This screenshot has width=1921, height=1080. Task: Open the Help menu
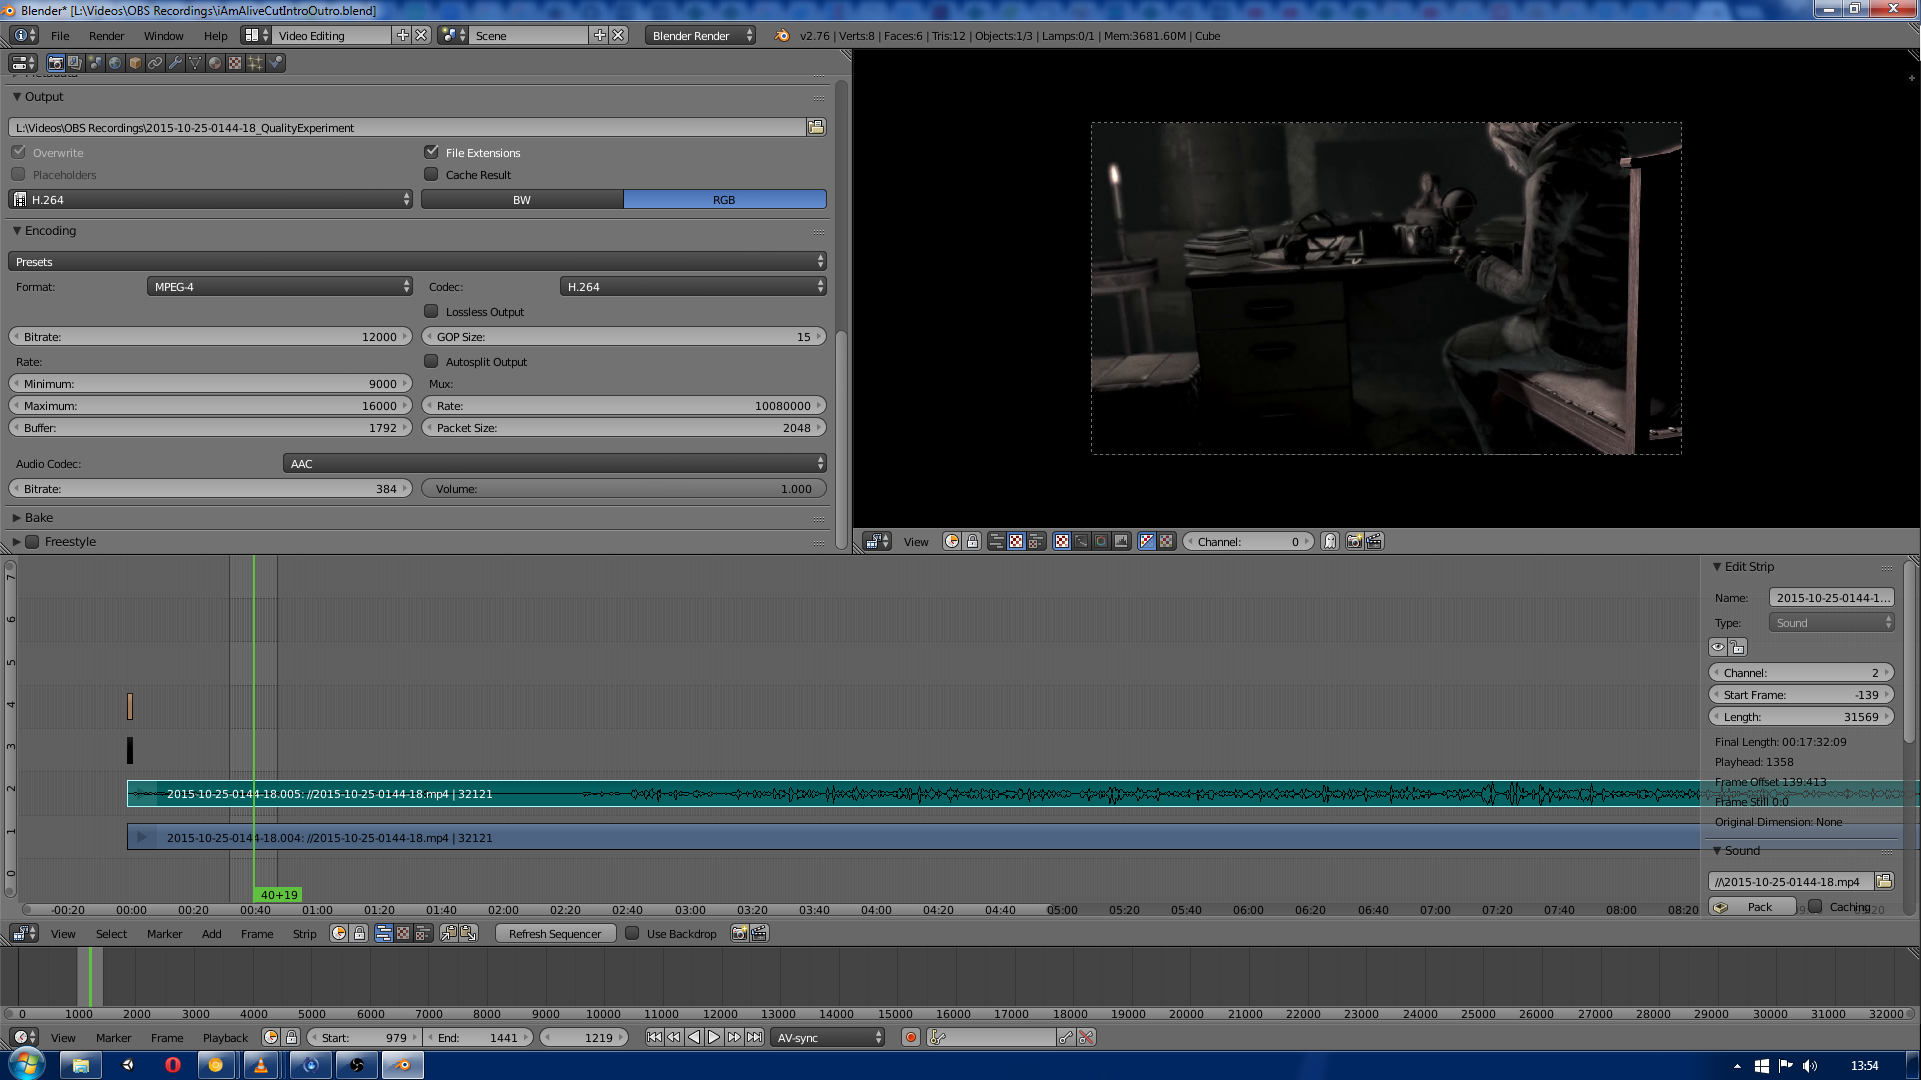point(216,35)
